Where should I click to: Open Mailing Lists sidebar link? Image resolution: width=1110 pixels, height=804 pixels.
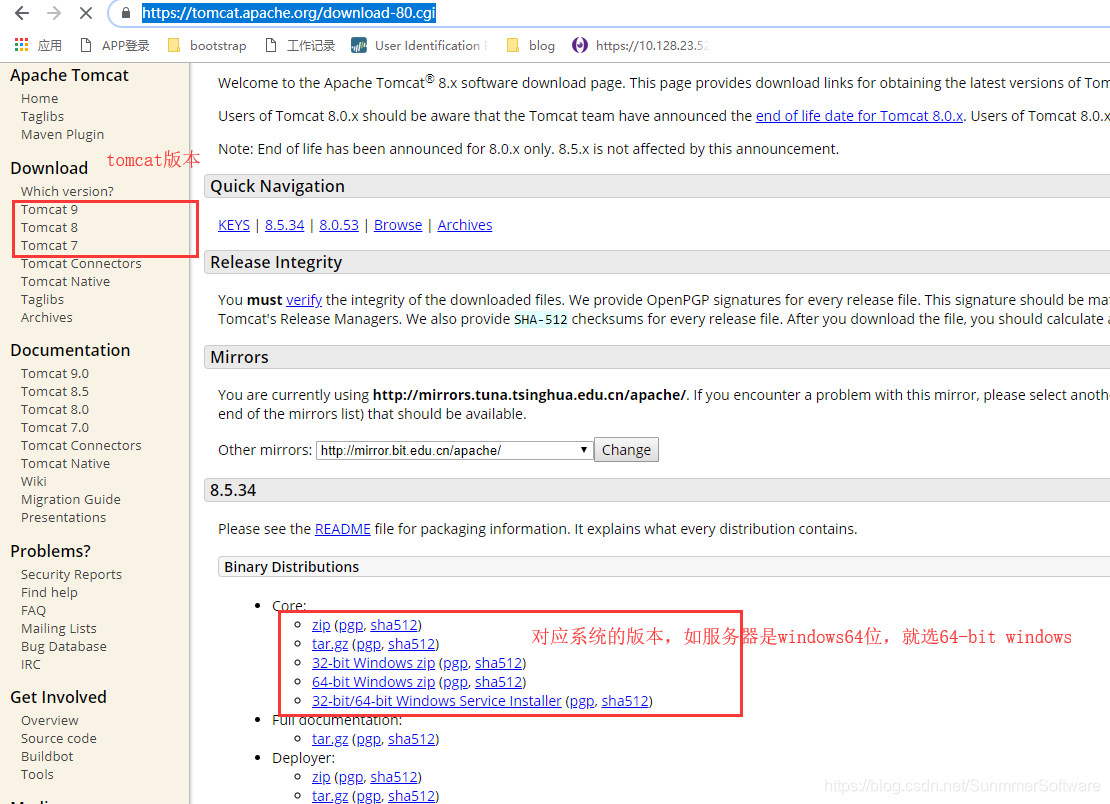click(x=59, y=628)
